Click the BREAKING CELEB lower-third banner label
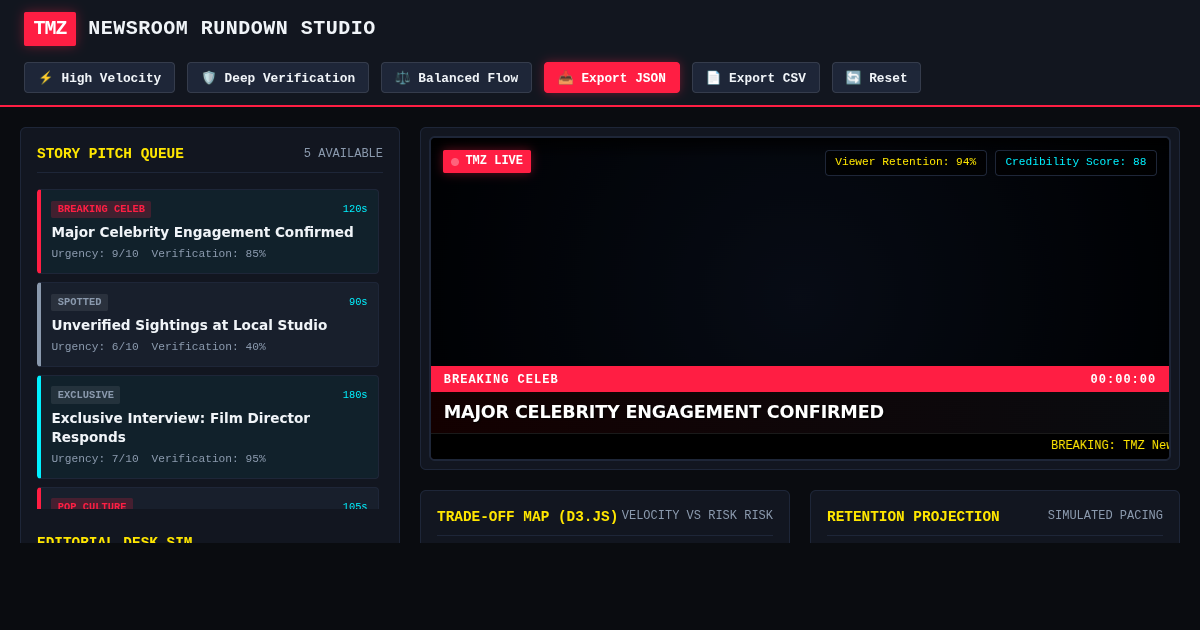 [501, 380]
